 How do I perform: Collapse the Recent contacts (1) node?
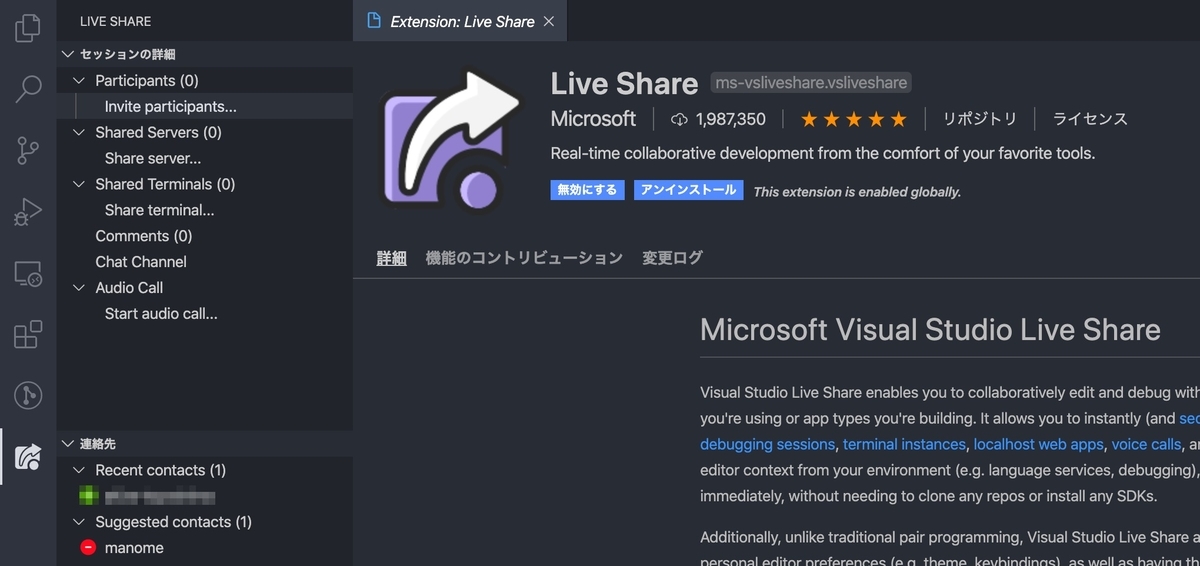pos(80,470)
